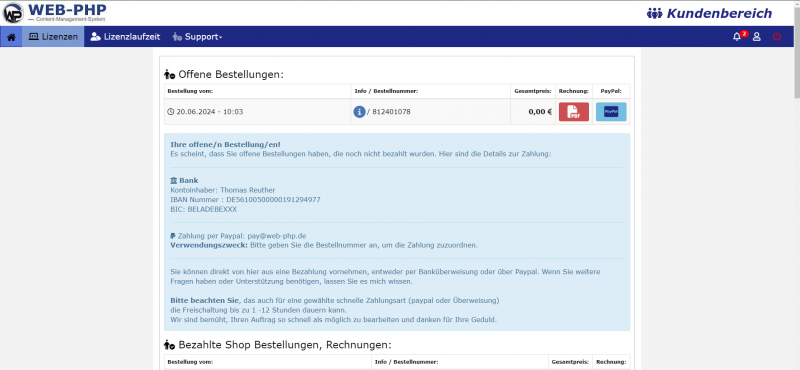Open the home icon in navigation bar

pyautogui.click(x=11, y=37)
